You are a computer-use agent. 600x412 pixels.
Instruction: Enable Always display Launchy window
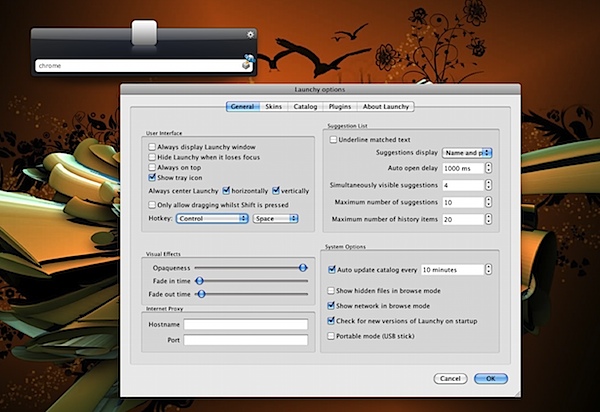pyautogui.click(x=152, y=147)
